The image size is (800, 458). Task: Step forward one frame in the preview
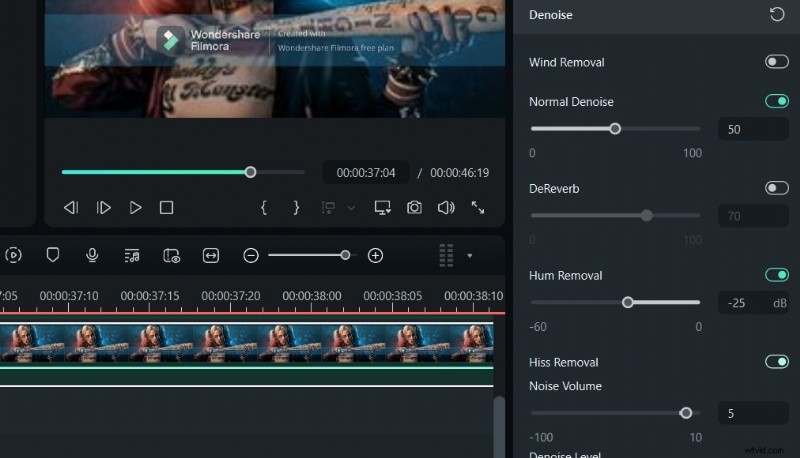click(x=104, y=208)
